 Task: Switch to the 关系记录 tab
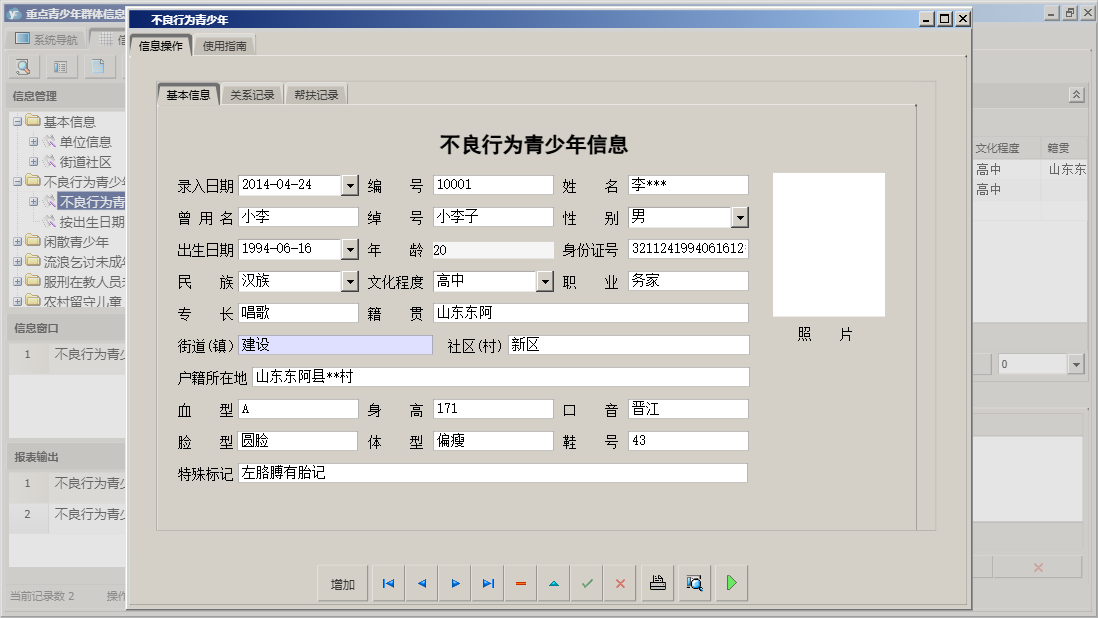(x=252, y=96)
